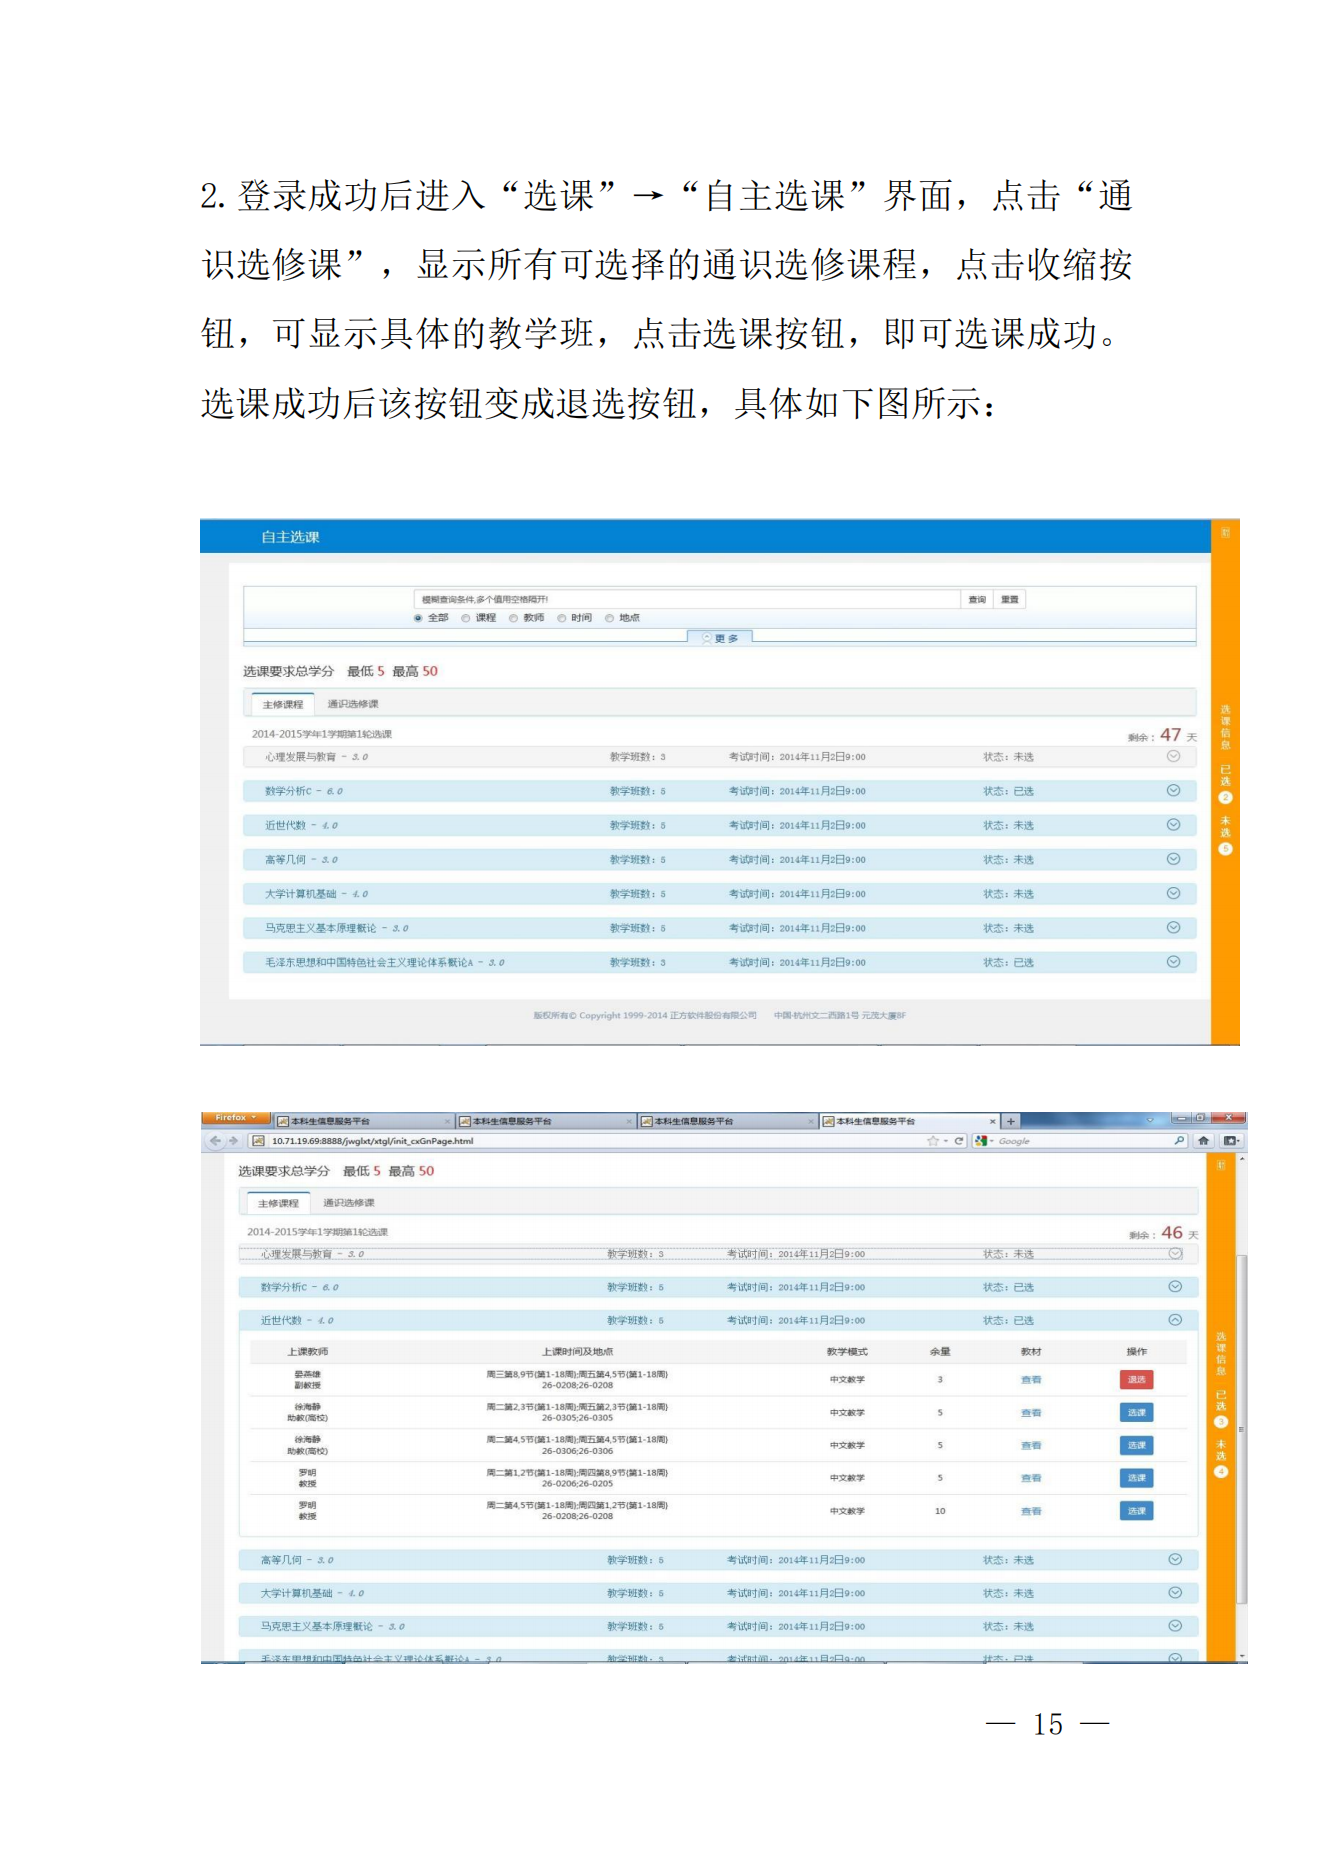Image resolution: width=1323 pixels, height=1871 pixels.
Task: Expand the 更多 search options panel
Action: coord(720,638)
